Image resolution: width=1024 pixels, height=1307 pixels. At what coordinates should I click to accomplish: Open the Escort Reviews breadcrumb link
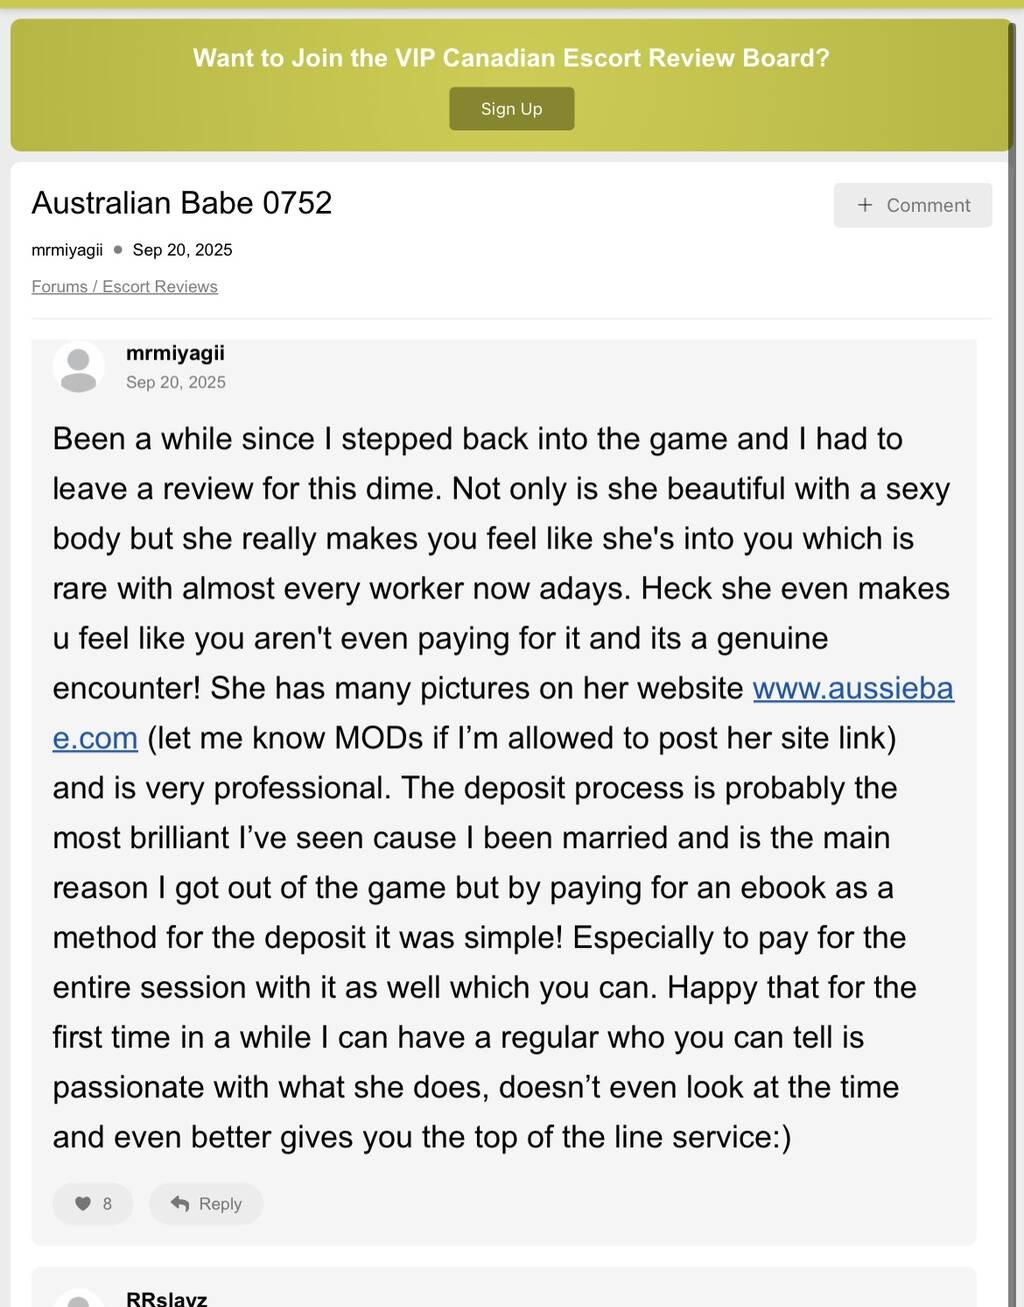coord(160,287)
